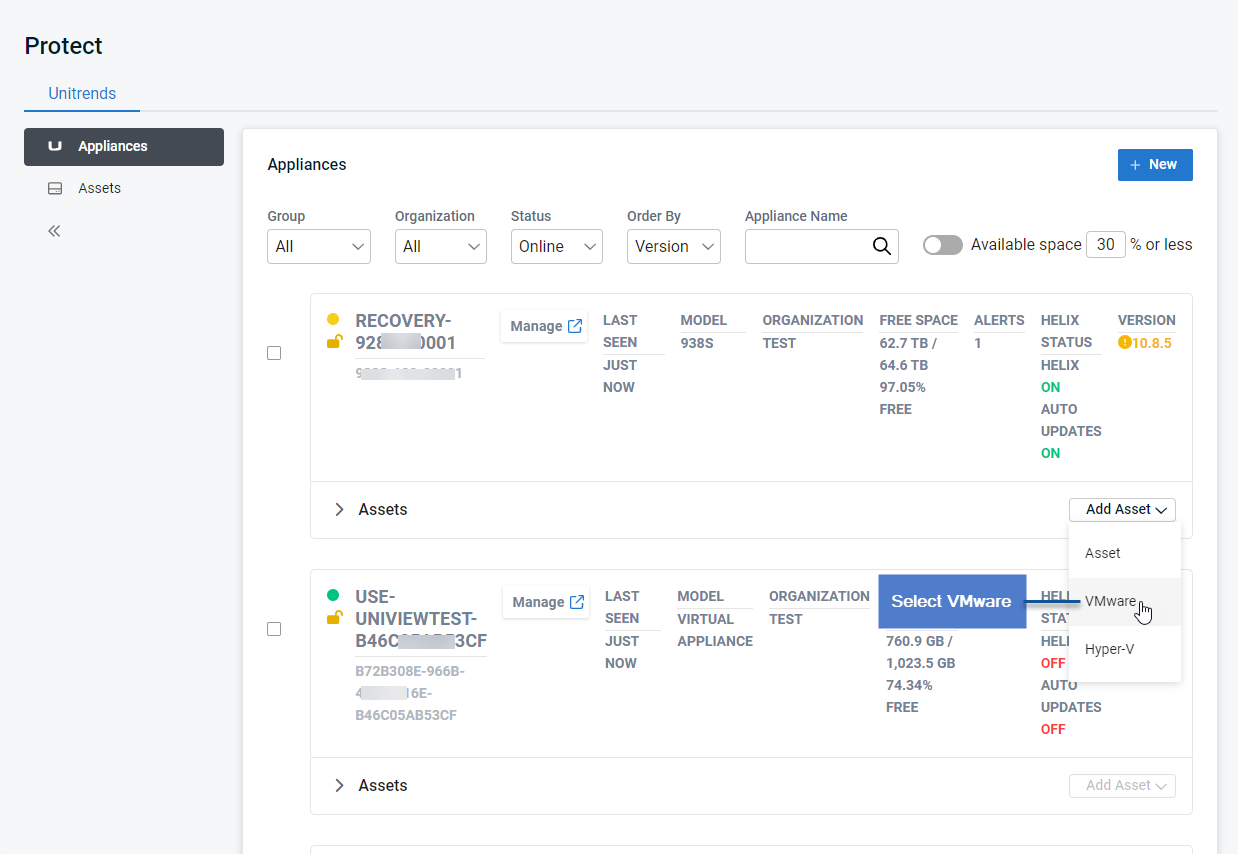
Task: Click the orange version warning icon
Action: [1124, 343]
